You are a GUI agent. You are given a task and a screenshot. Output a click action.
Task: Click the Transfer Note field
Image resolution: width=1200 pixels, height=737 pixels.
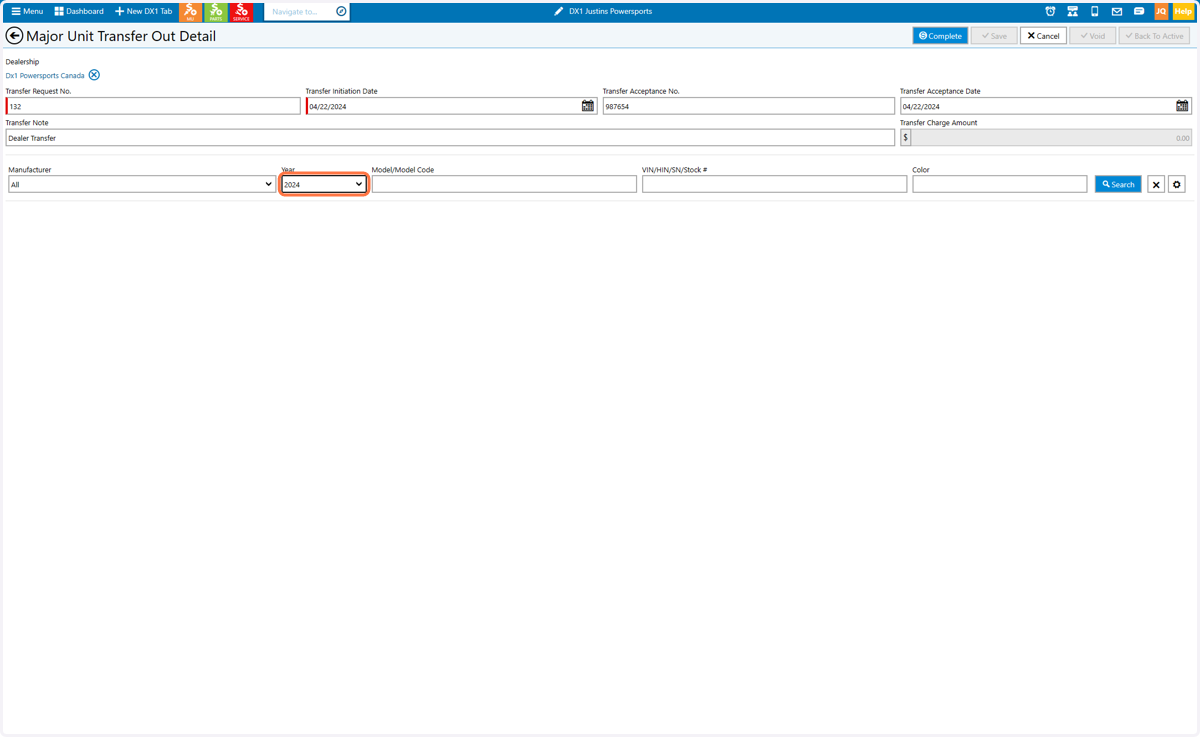coord(450,138)
